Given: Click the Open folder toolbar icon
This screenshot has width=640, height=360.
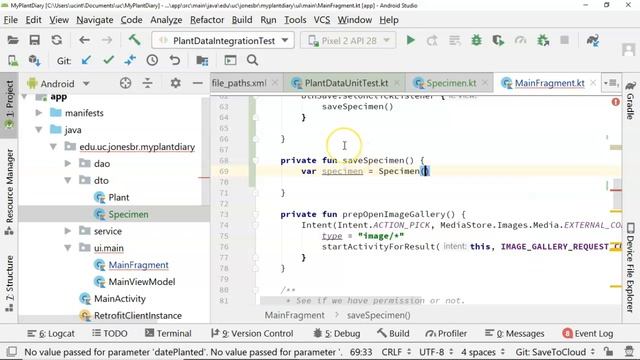Looking at the screenshot, I should [x=13, y=40].
